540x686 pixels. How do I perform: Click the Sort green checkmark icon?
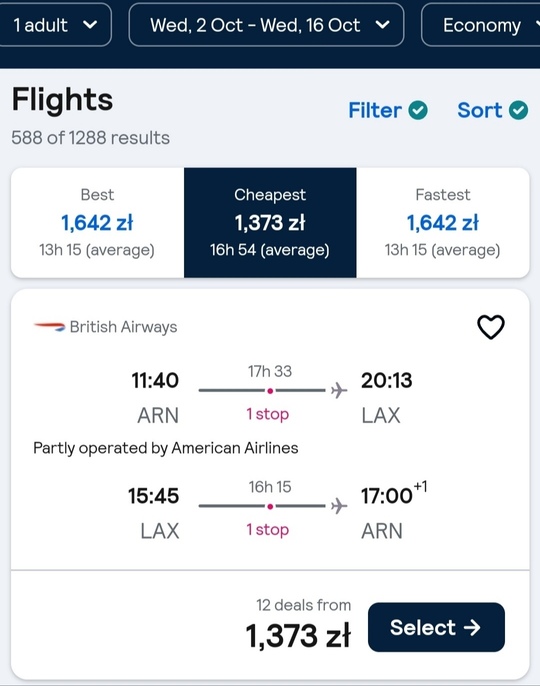click(519, 110)
